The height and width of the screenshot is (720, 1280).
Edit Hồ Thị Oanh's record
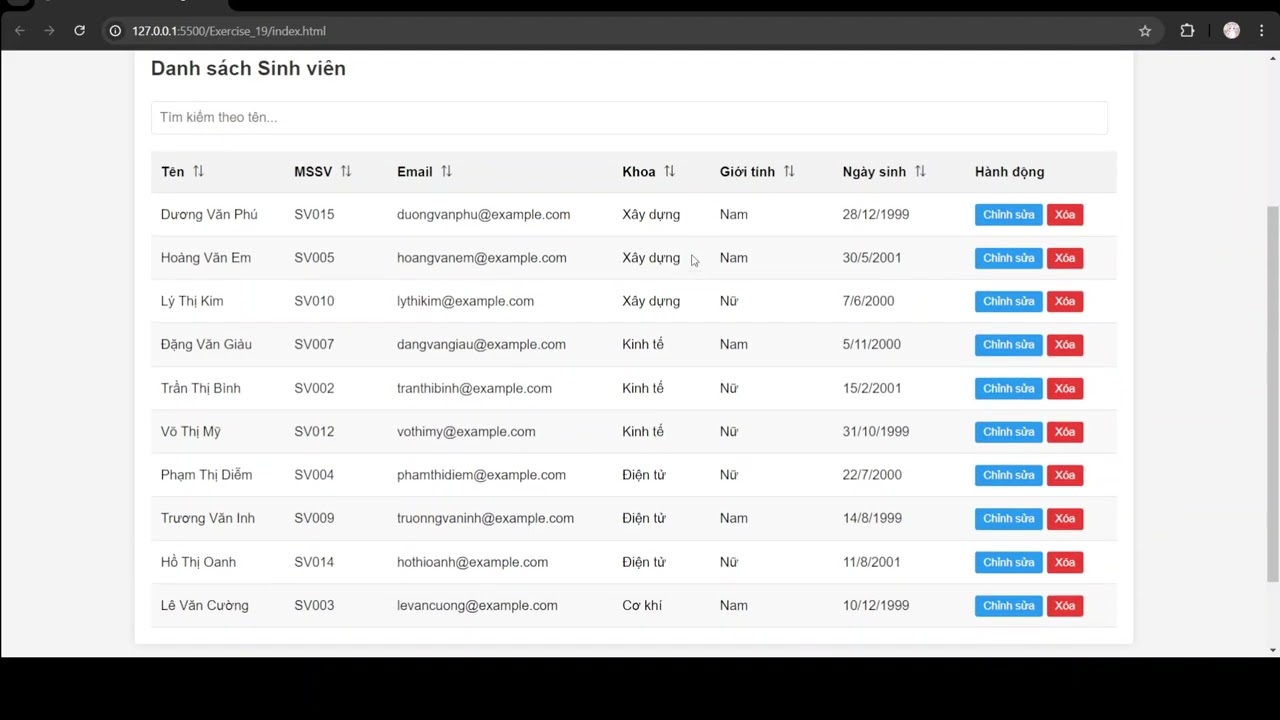click(x=1008, y=562)
